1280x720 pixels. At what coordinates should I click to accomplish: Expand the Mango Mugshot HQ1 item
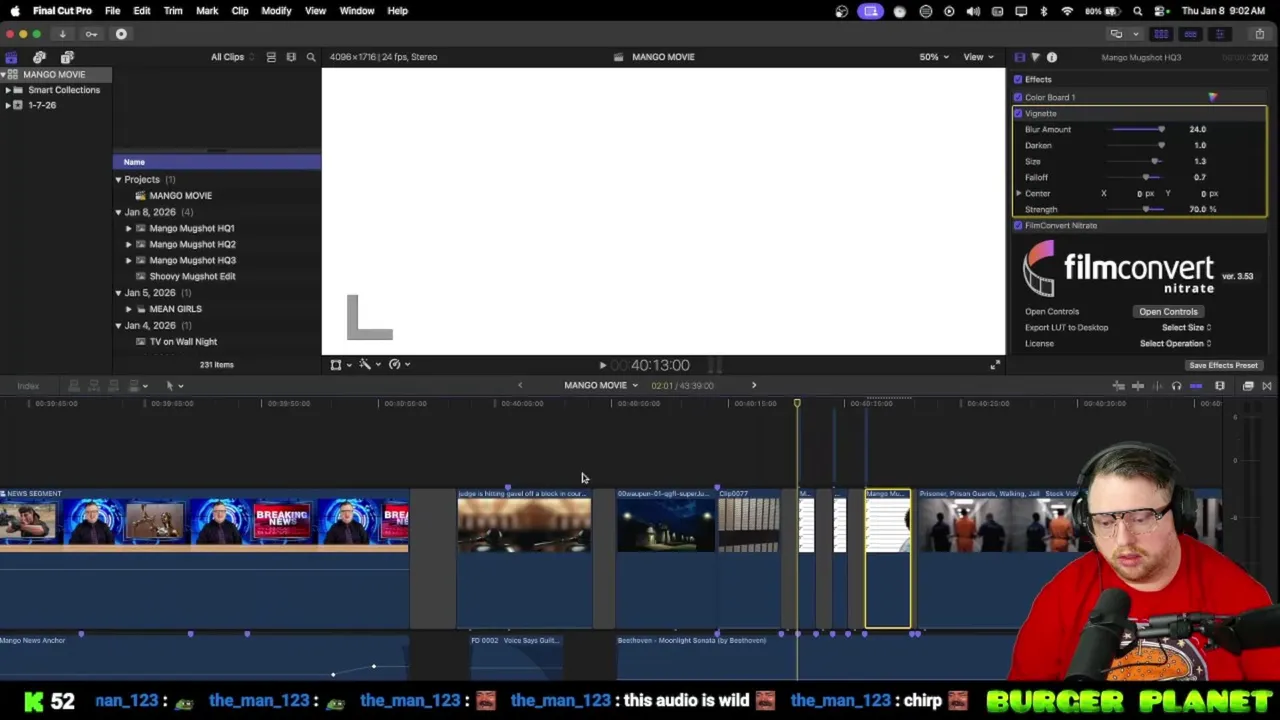128,228
